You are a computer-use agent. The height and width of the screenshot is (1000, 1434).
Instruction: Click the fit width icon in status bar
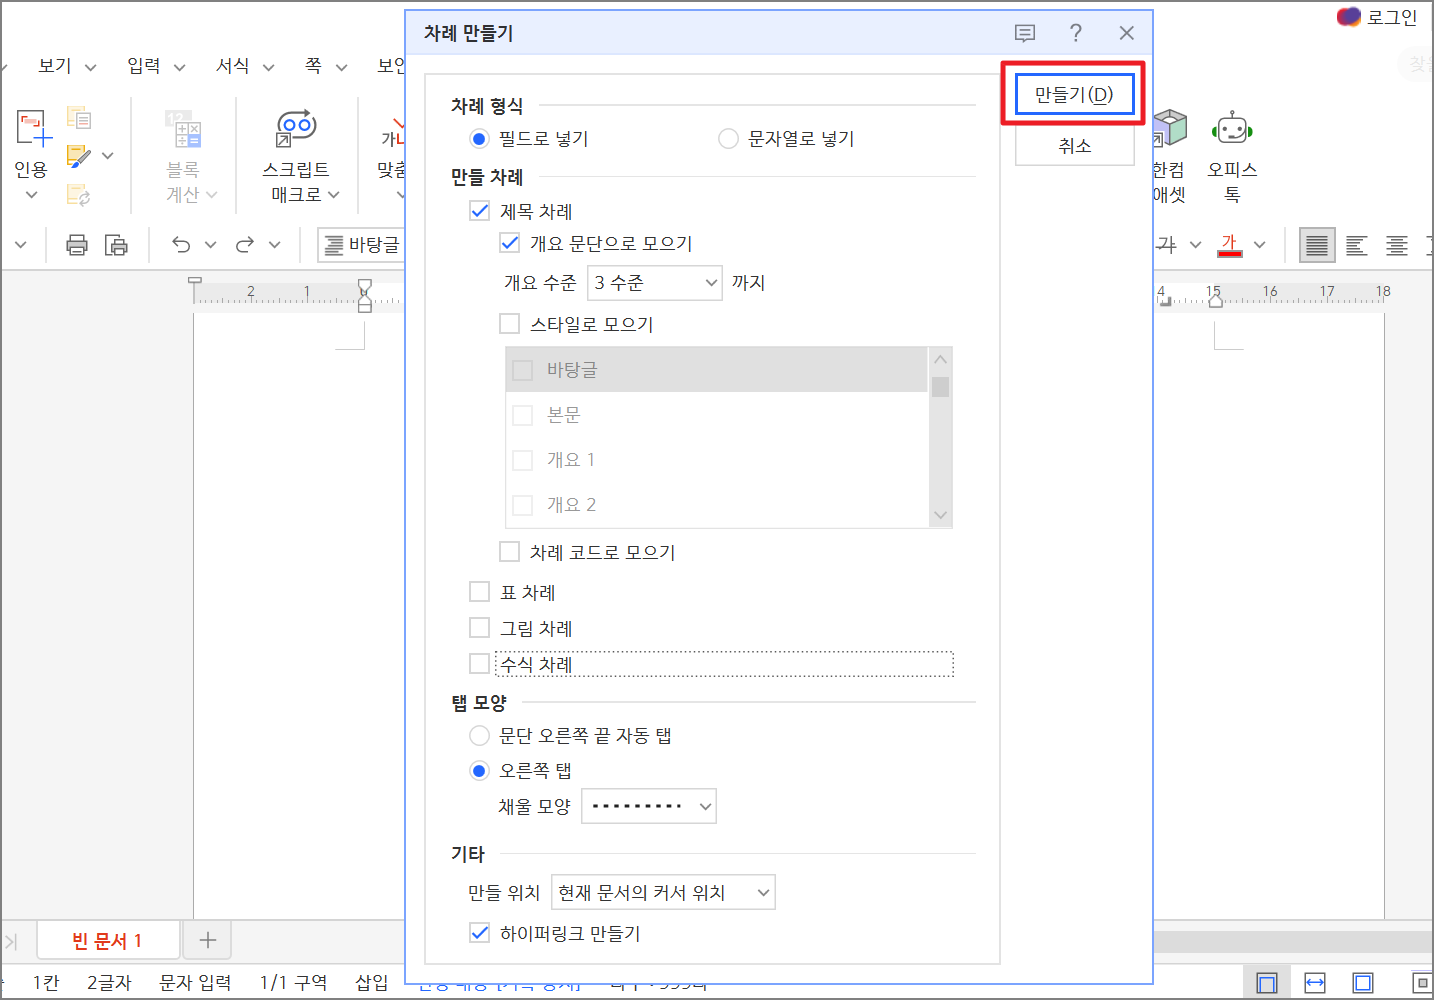(x=1315, y=983)
